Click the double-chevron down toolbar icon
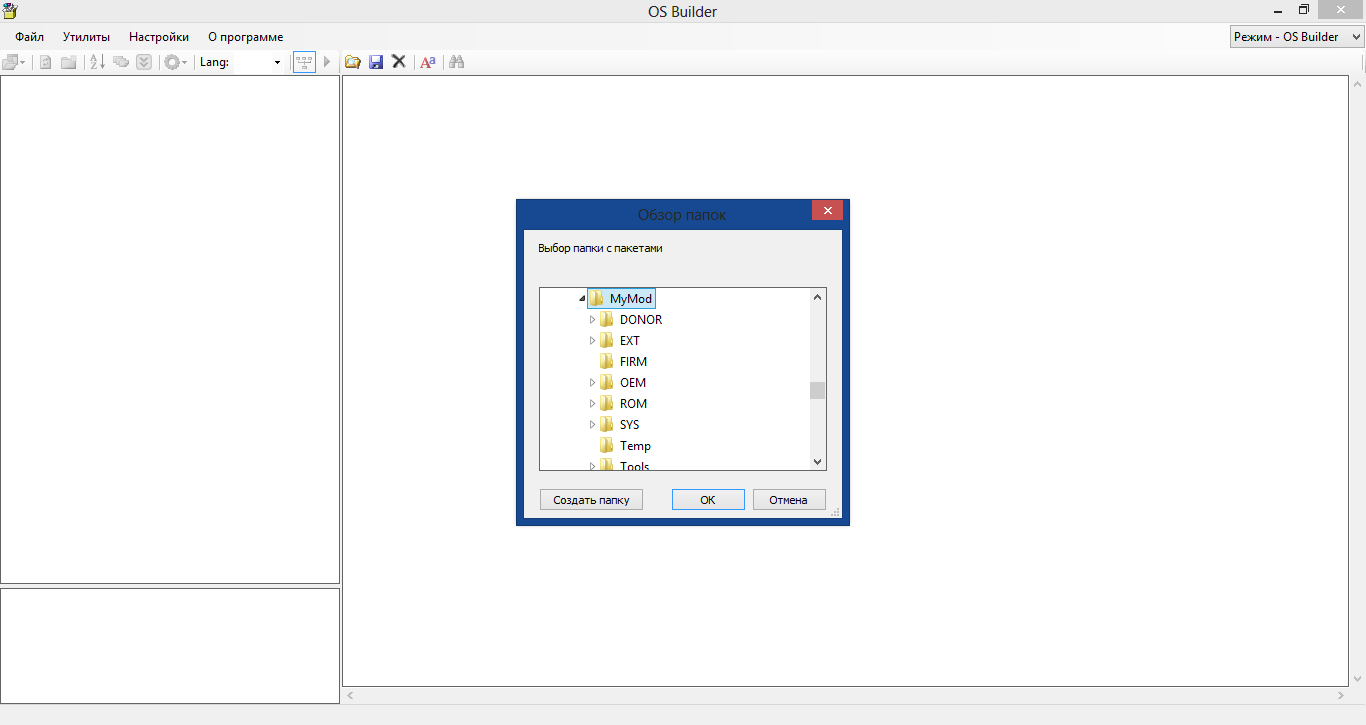Image resolution: width=1366 pixels, height=725 pixels. pos(144,62)
